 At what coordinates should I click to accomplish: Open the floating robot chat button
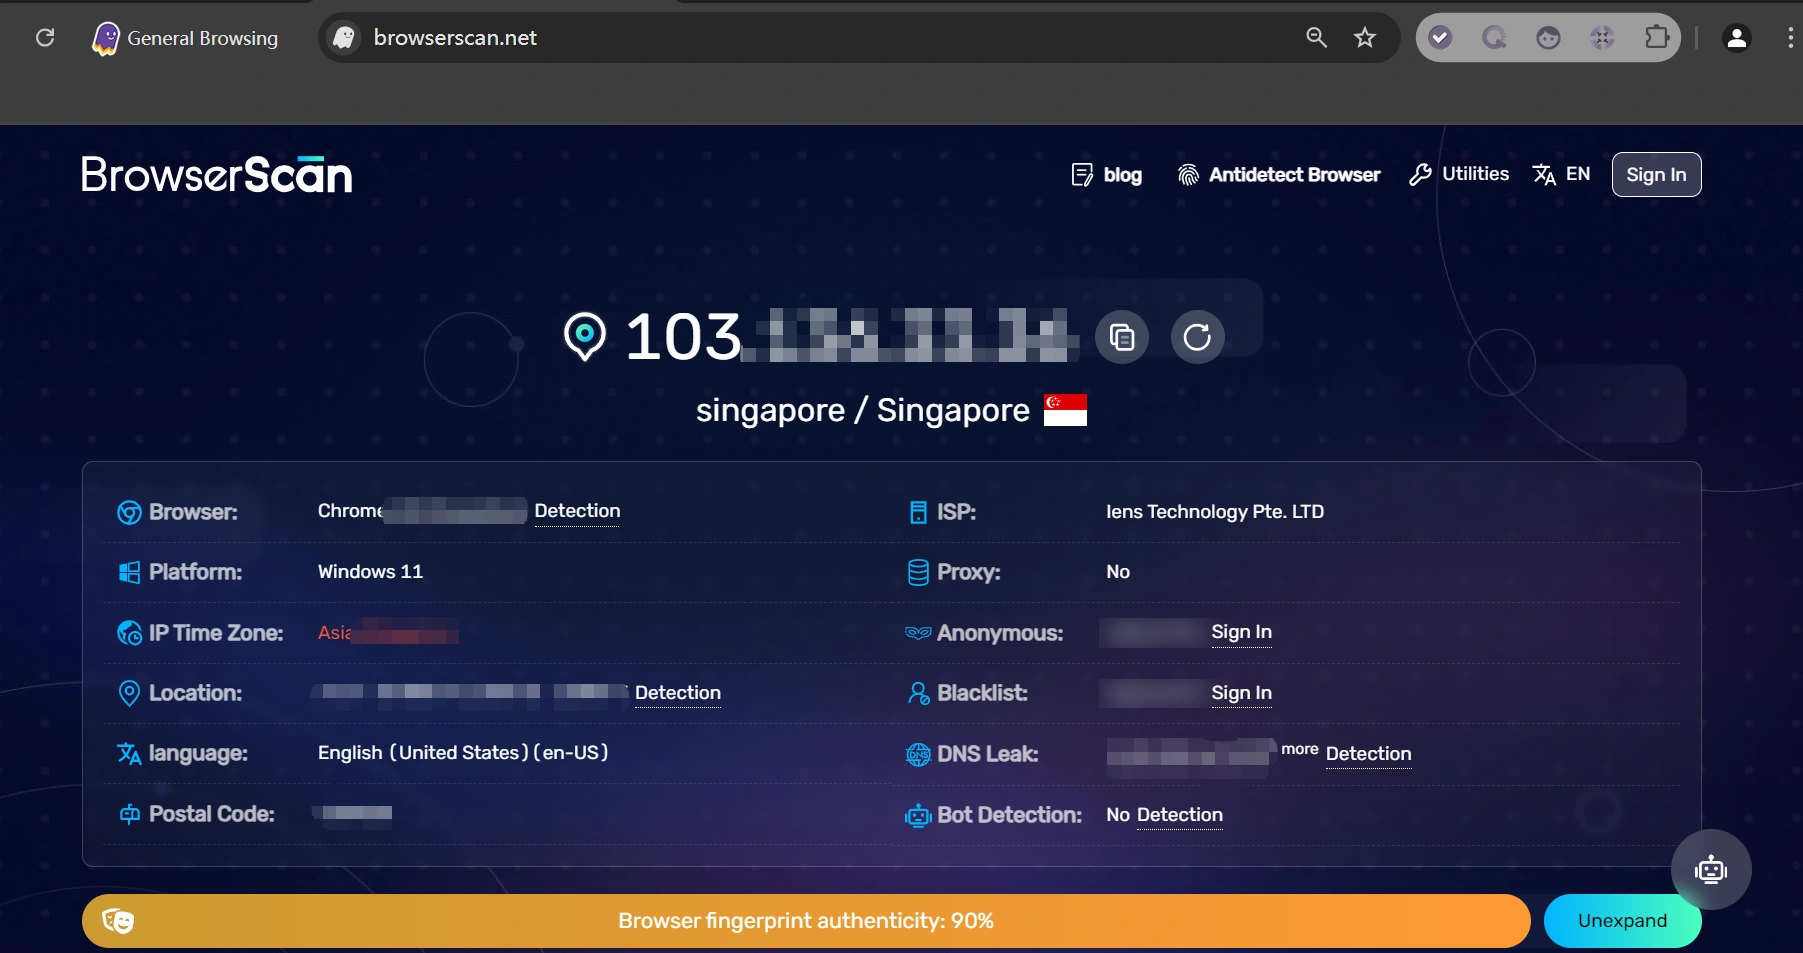pyautogui.click(x=1711, y=869)
